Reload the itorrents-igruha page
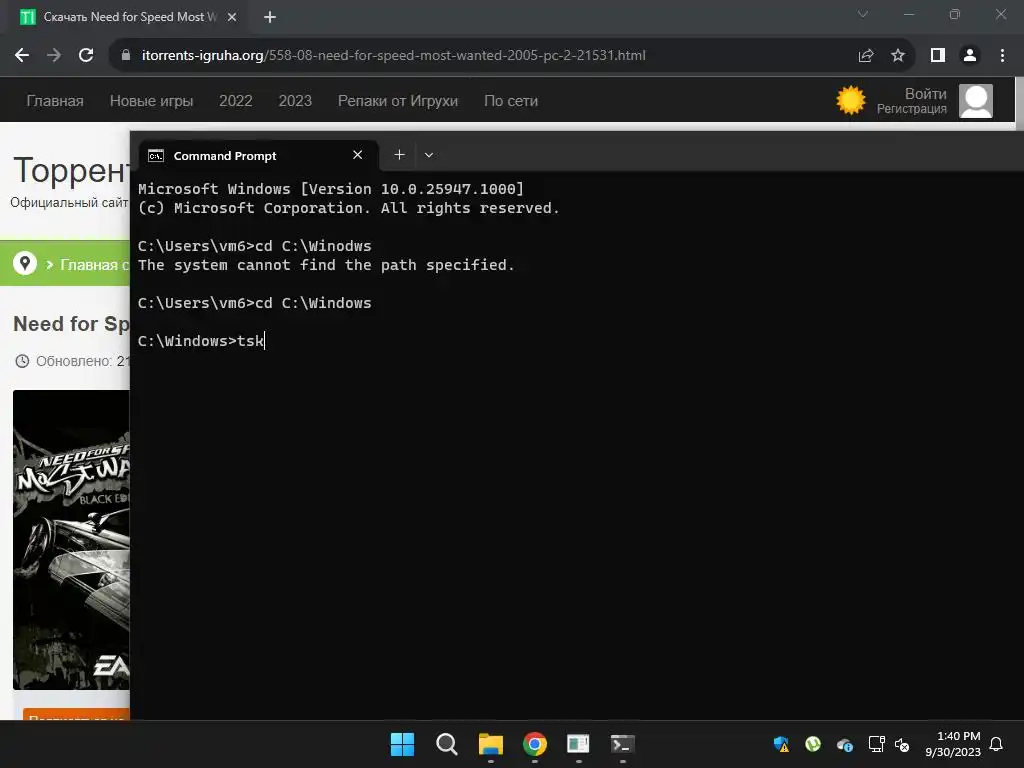1024x768 pixels. (x=86, y=56)
